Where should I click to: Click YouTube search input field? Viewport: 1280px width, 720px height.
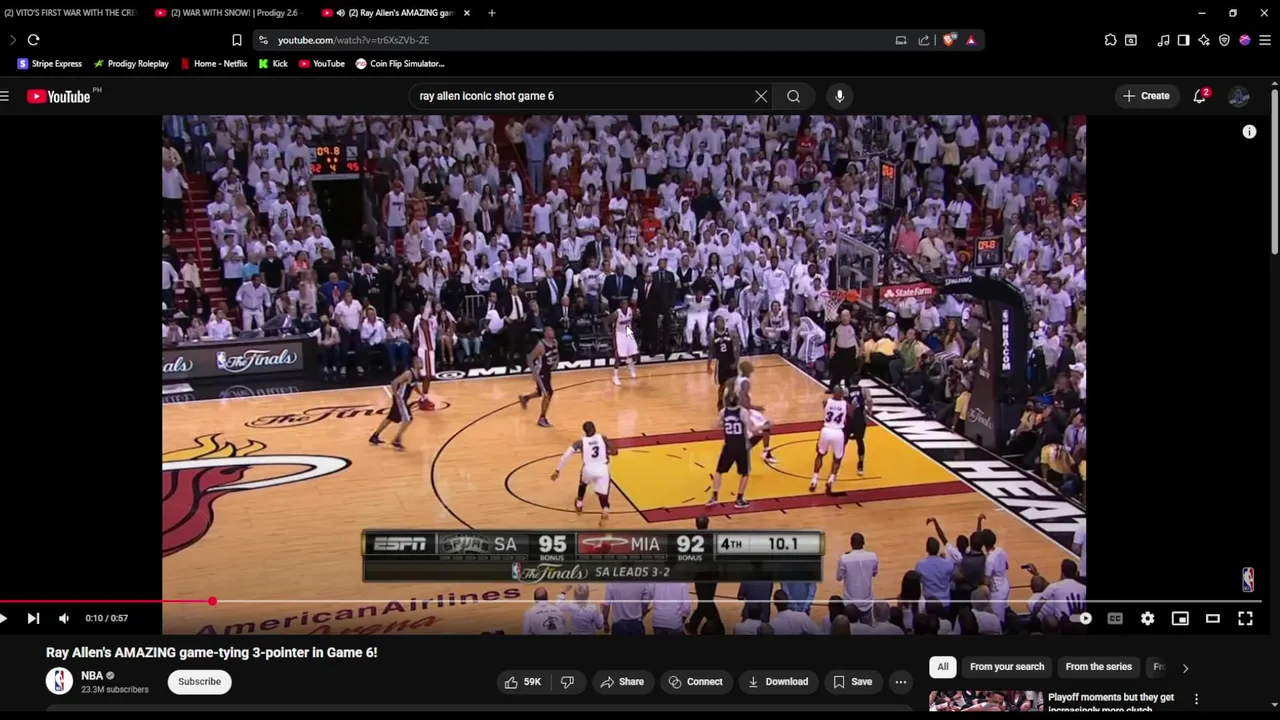pyautogui.click(x=580, y=96)
